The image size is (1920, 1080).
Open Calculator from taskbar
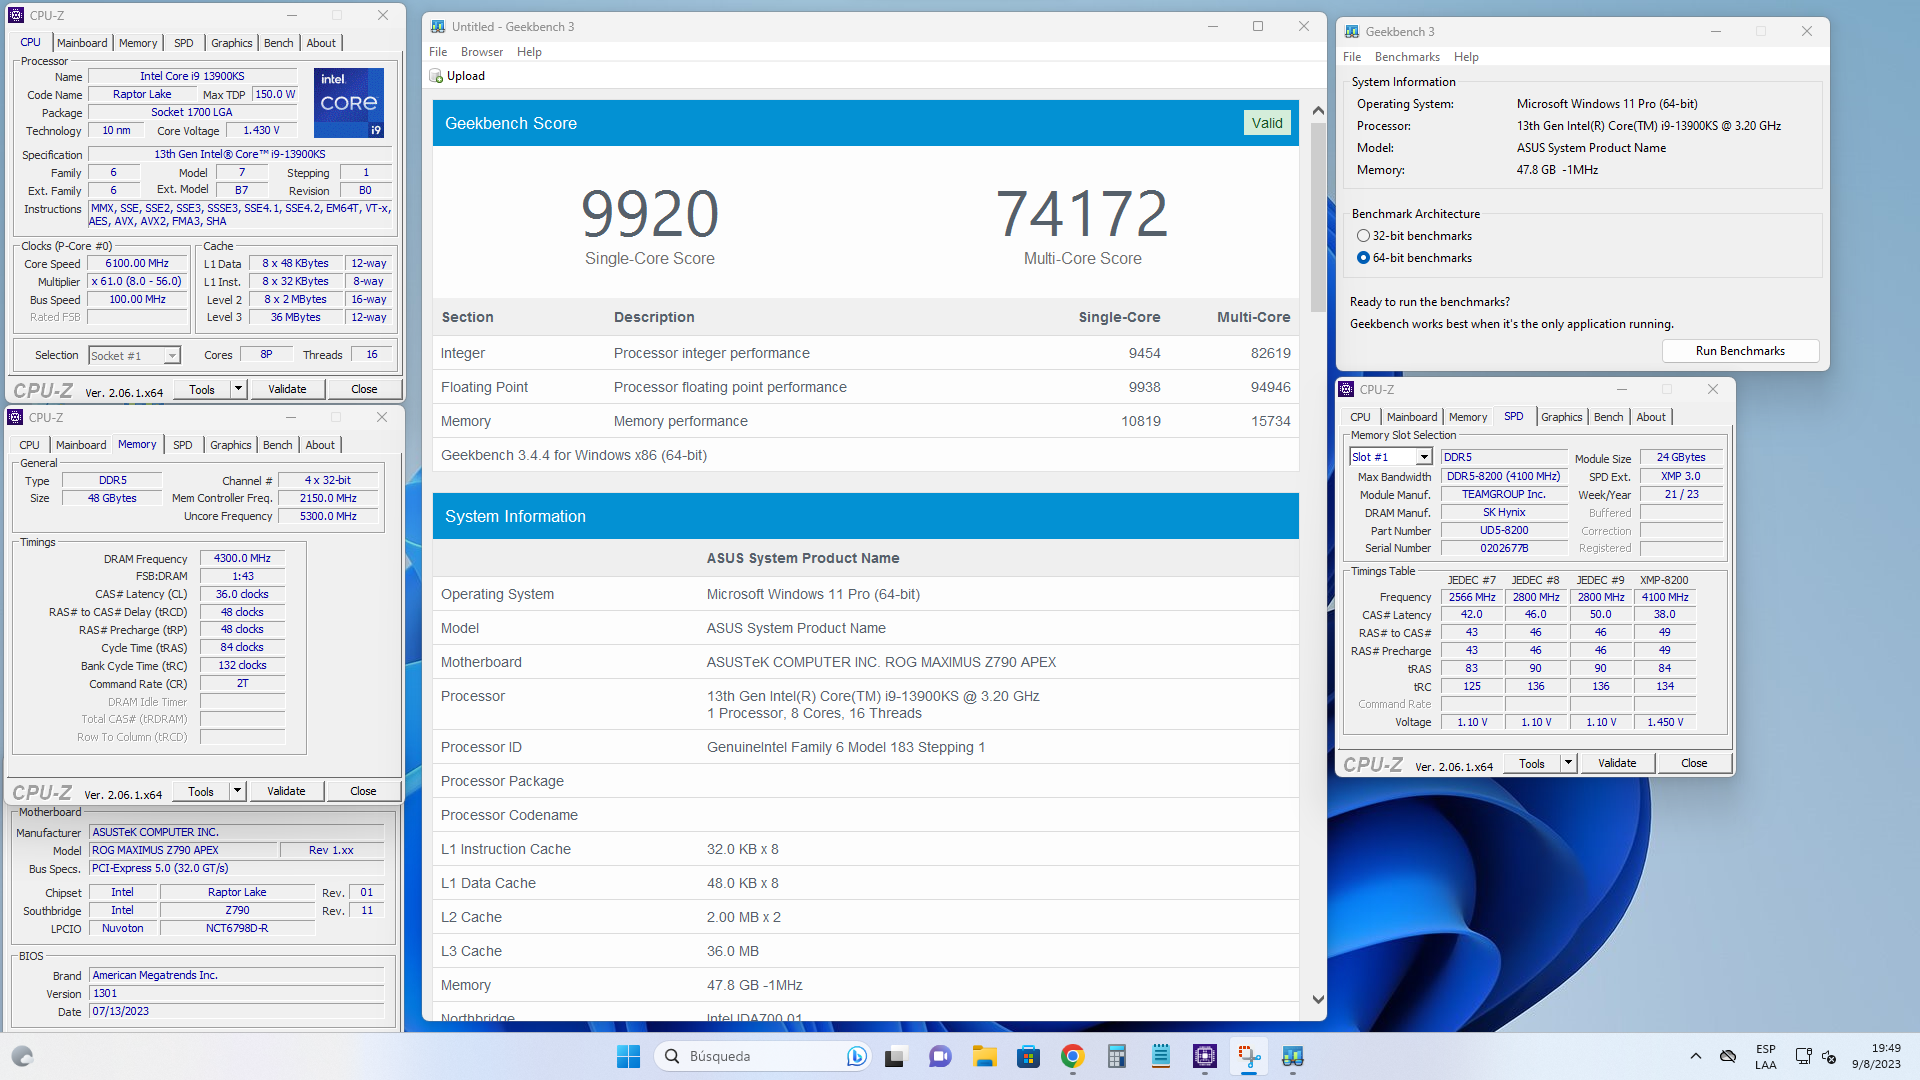(x=1117, y=1056)
